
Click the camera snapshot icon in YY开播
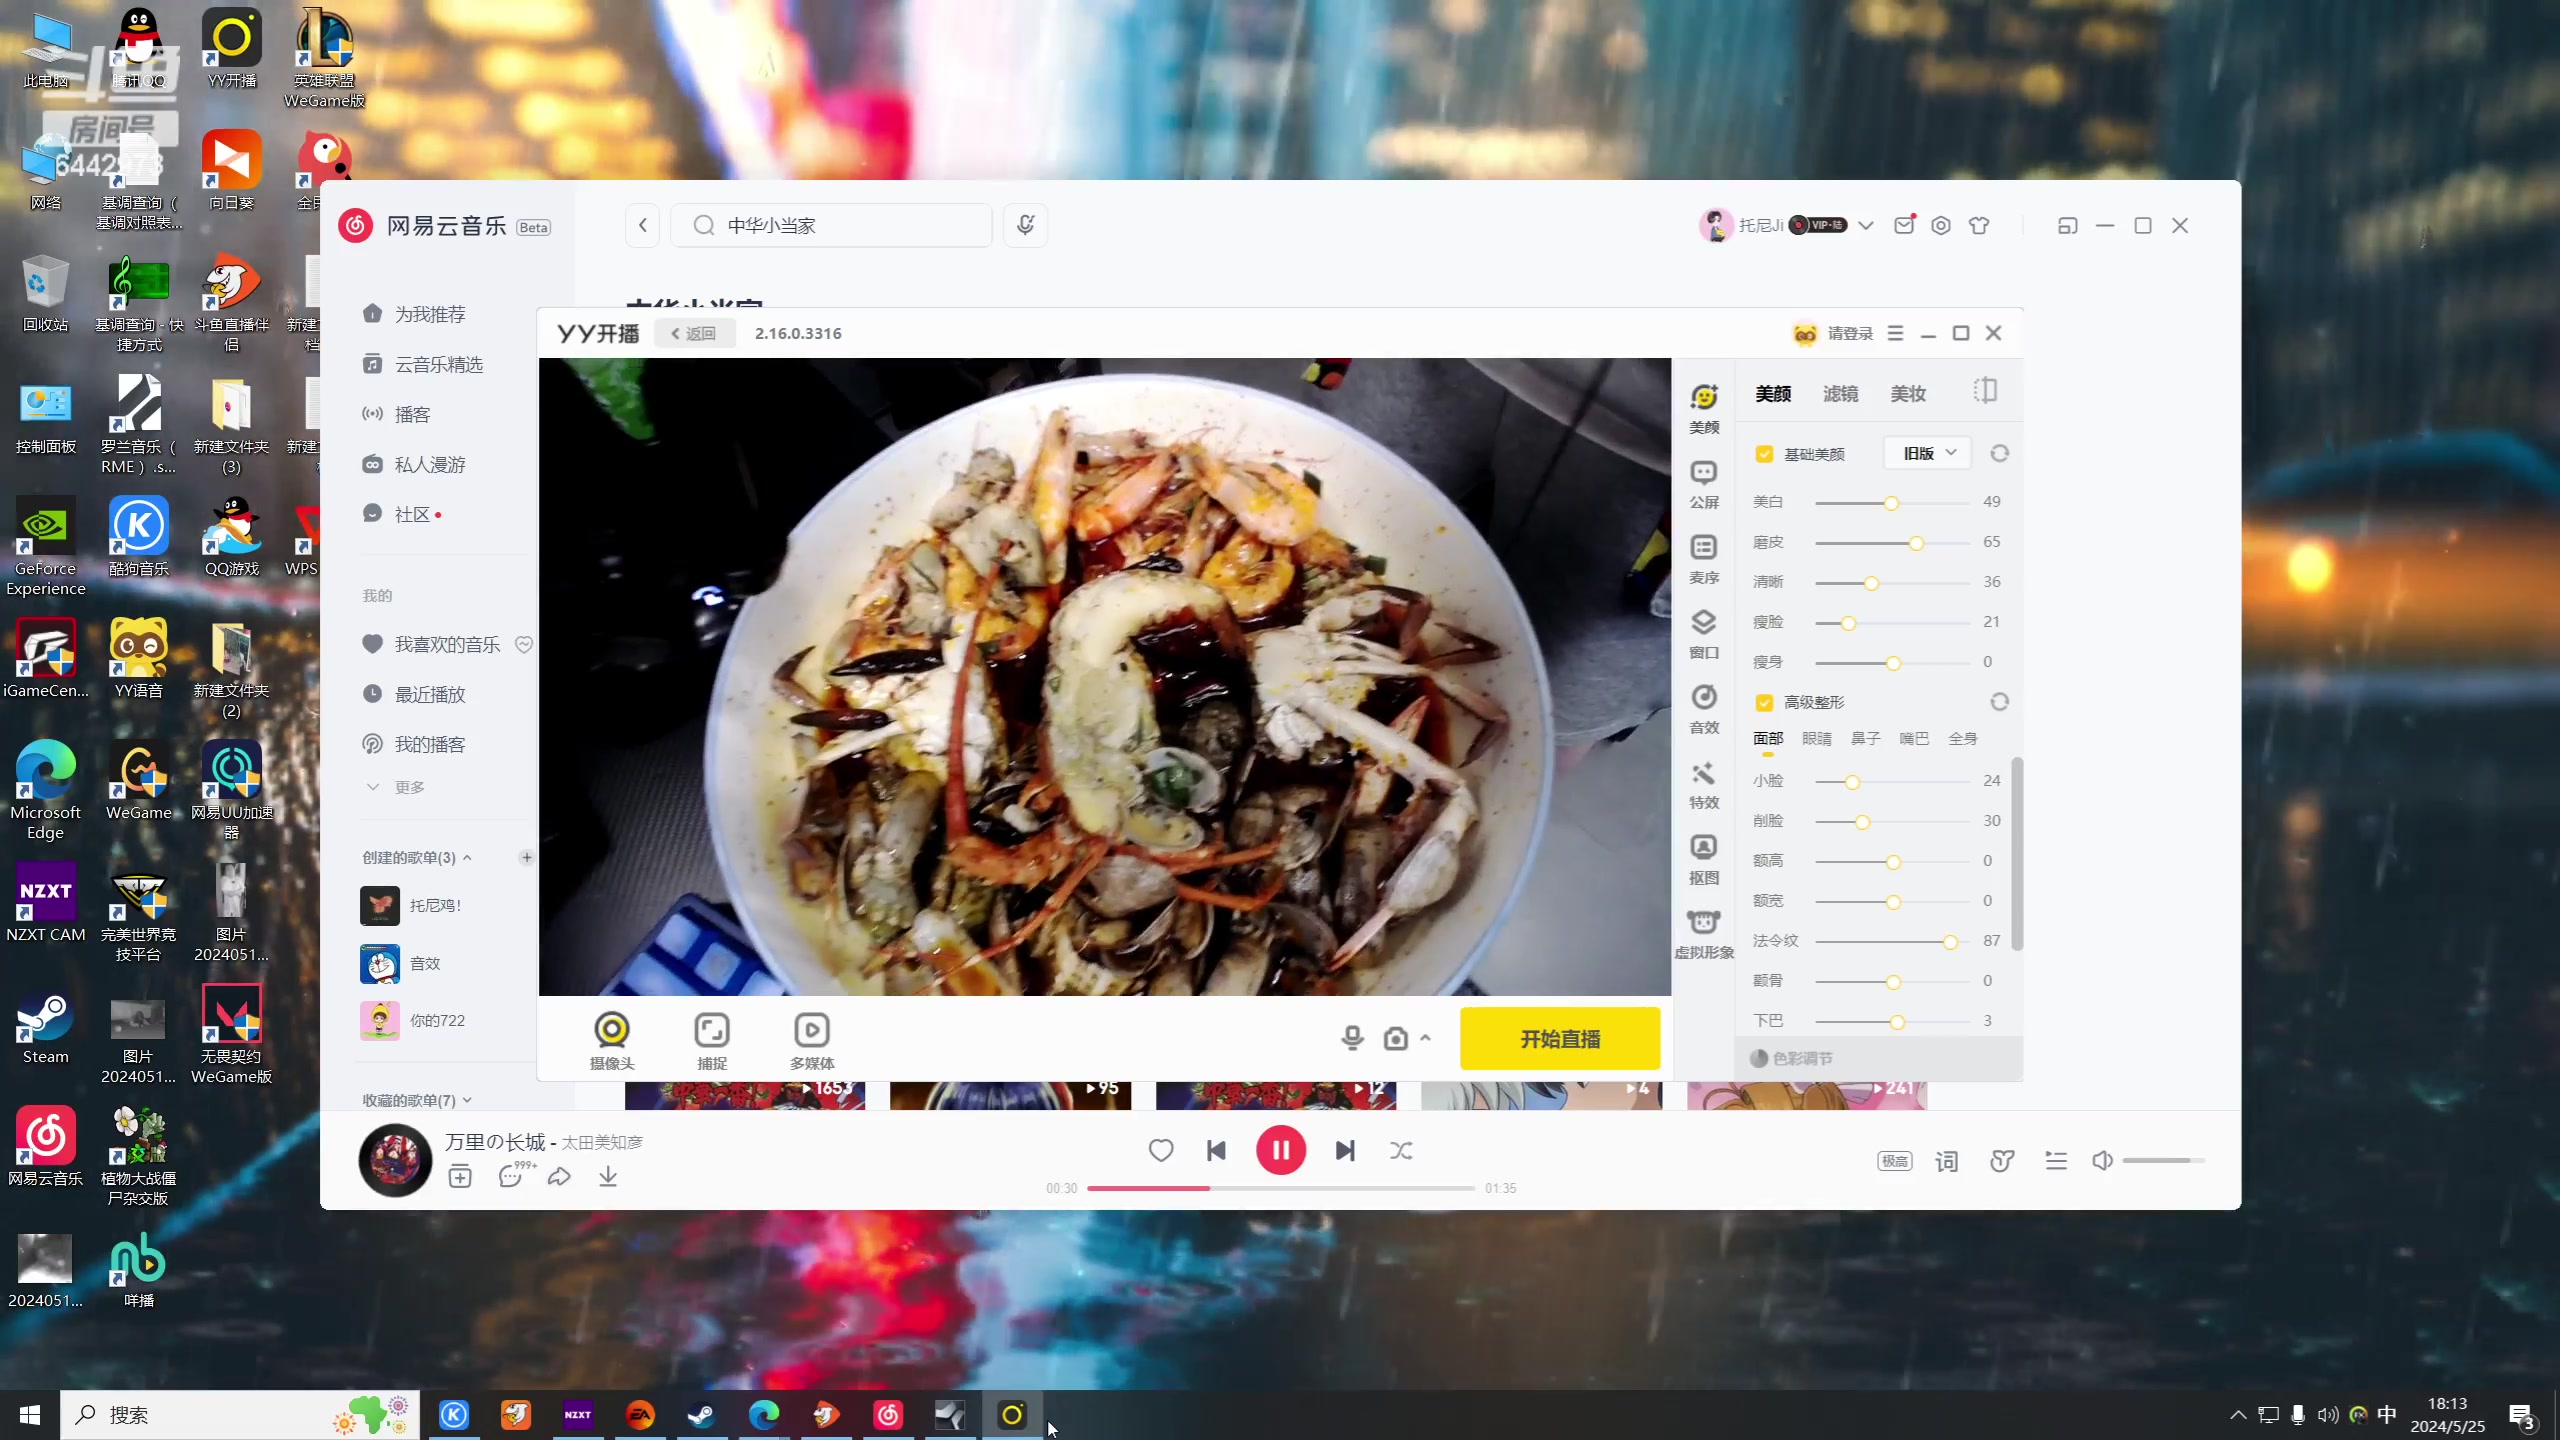pos(1396,1038)
